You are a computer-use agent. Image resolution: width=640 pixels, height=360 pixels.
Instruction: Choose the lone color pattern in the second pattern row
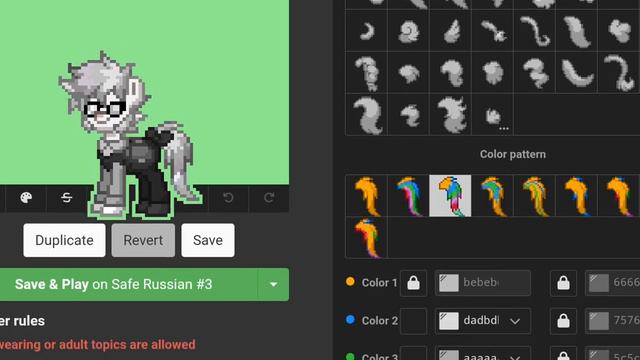tap(367, 238)
